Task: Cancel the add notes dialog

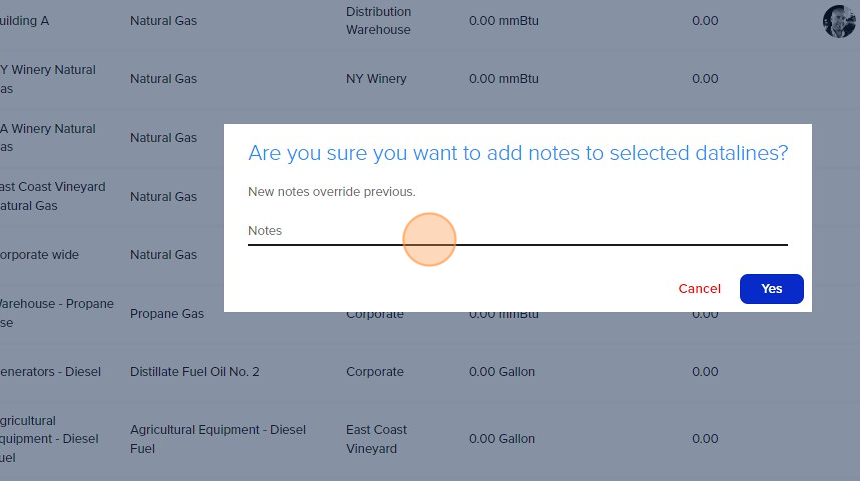Action: [x=699, y=288]
